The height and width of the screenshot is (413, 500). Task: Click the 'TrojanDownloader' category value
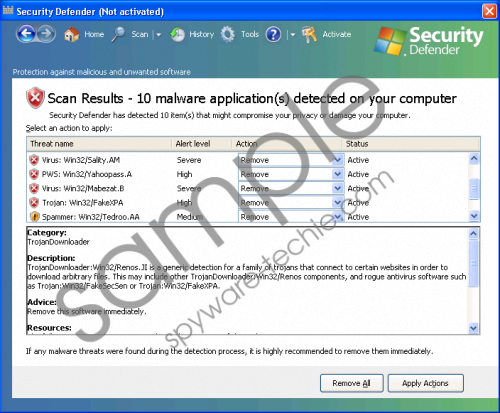tap(58, 242)
